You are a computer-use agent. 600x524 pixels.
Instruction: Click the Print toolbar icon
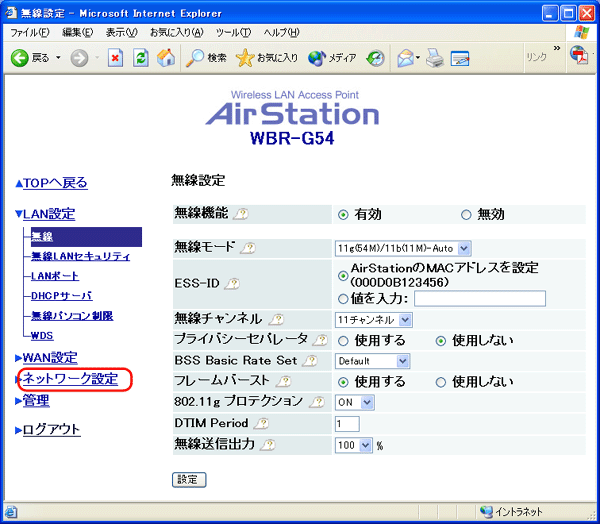coord(435,58)
